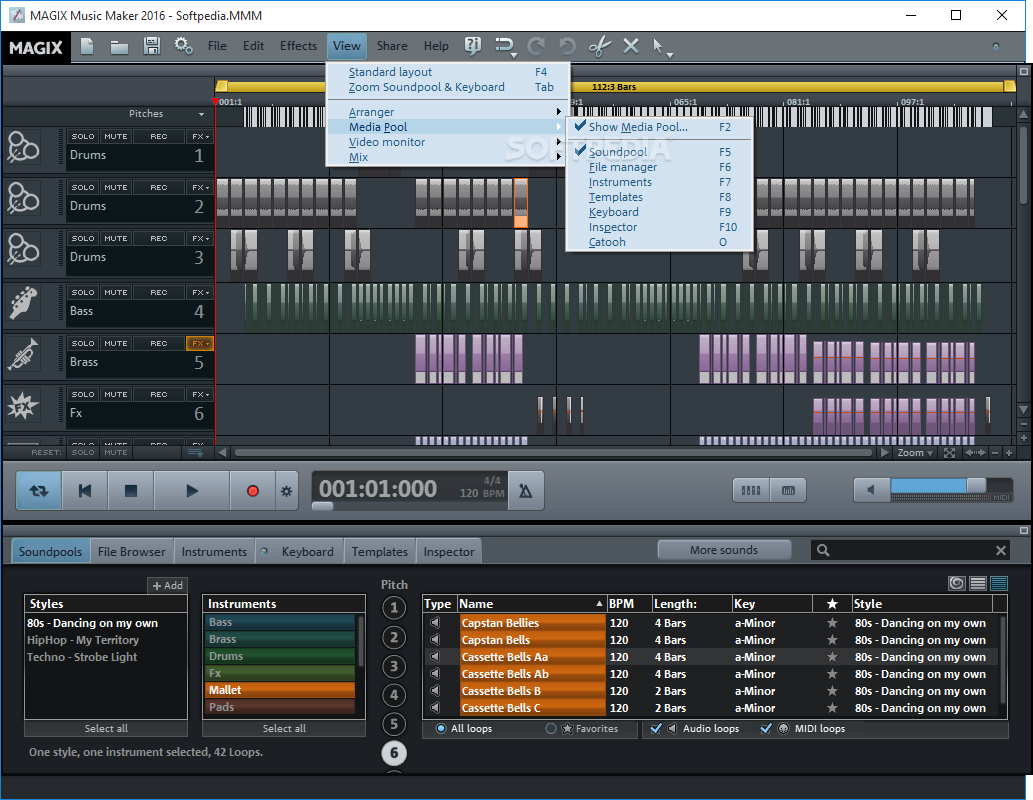Select File manager in submenu

point(659,167)
